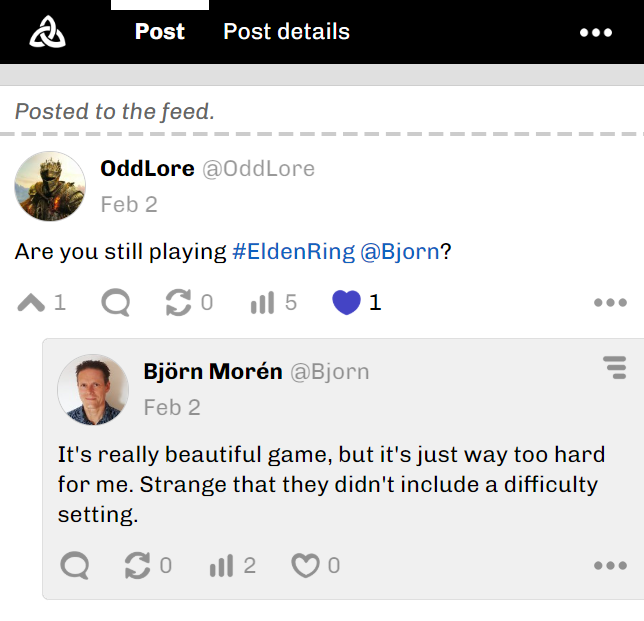644x621 pixels.
Task: Open OddLore's profile name link
Action: click(x=147, y=169)
